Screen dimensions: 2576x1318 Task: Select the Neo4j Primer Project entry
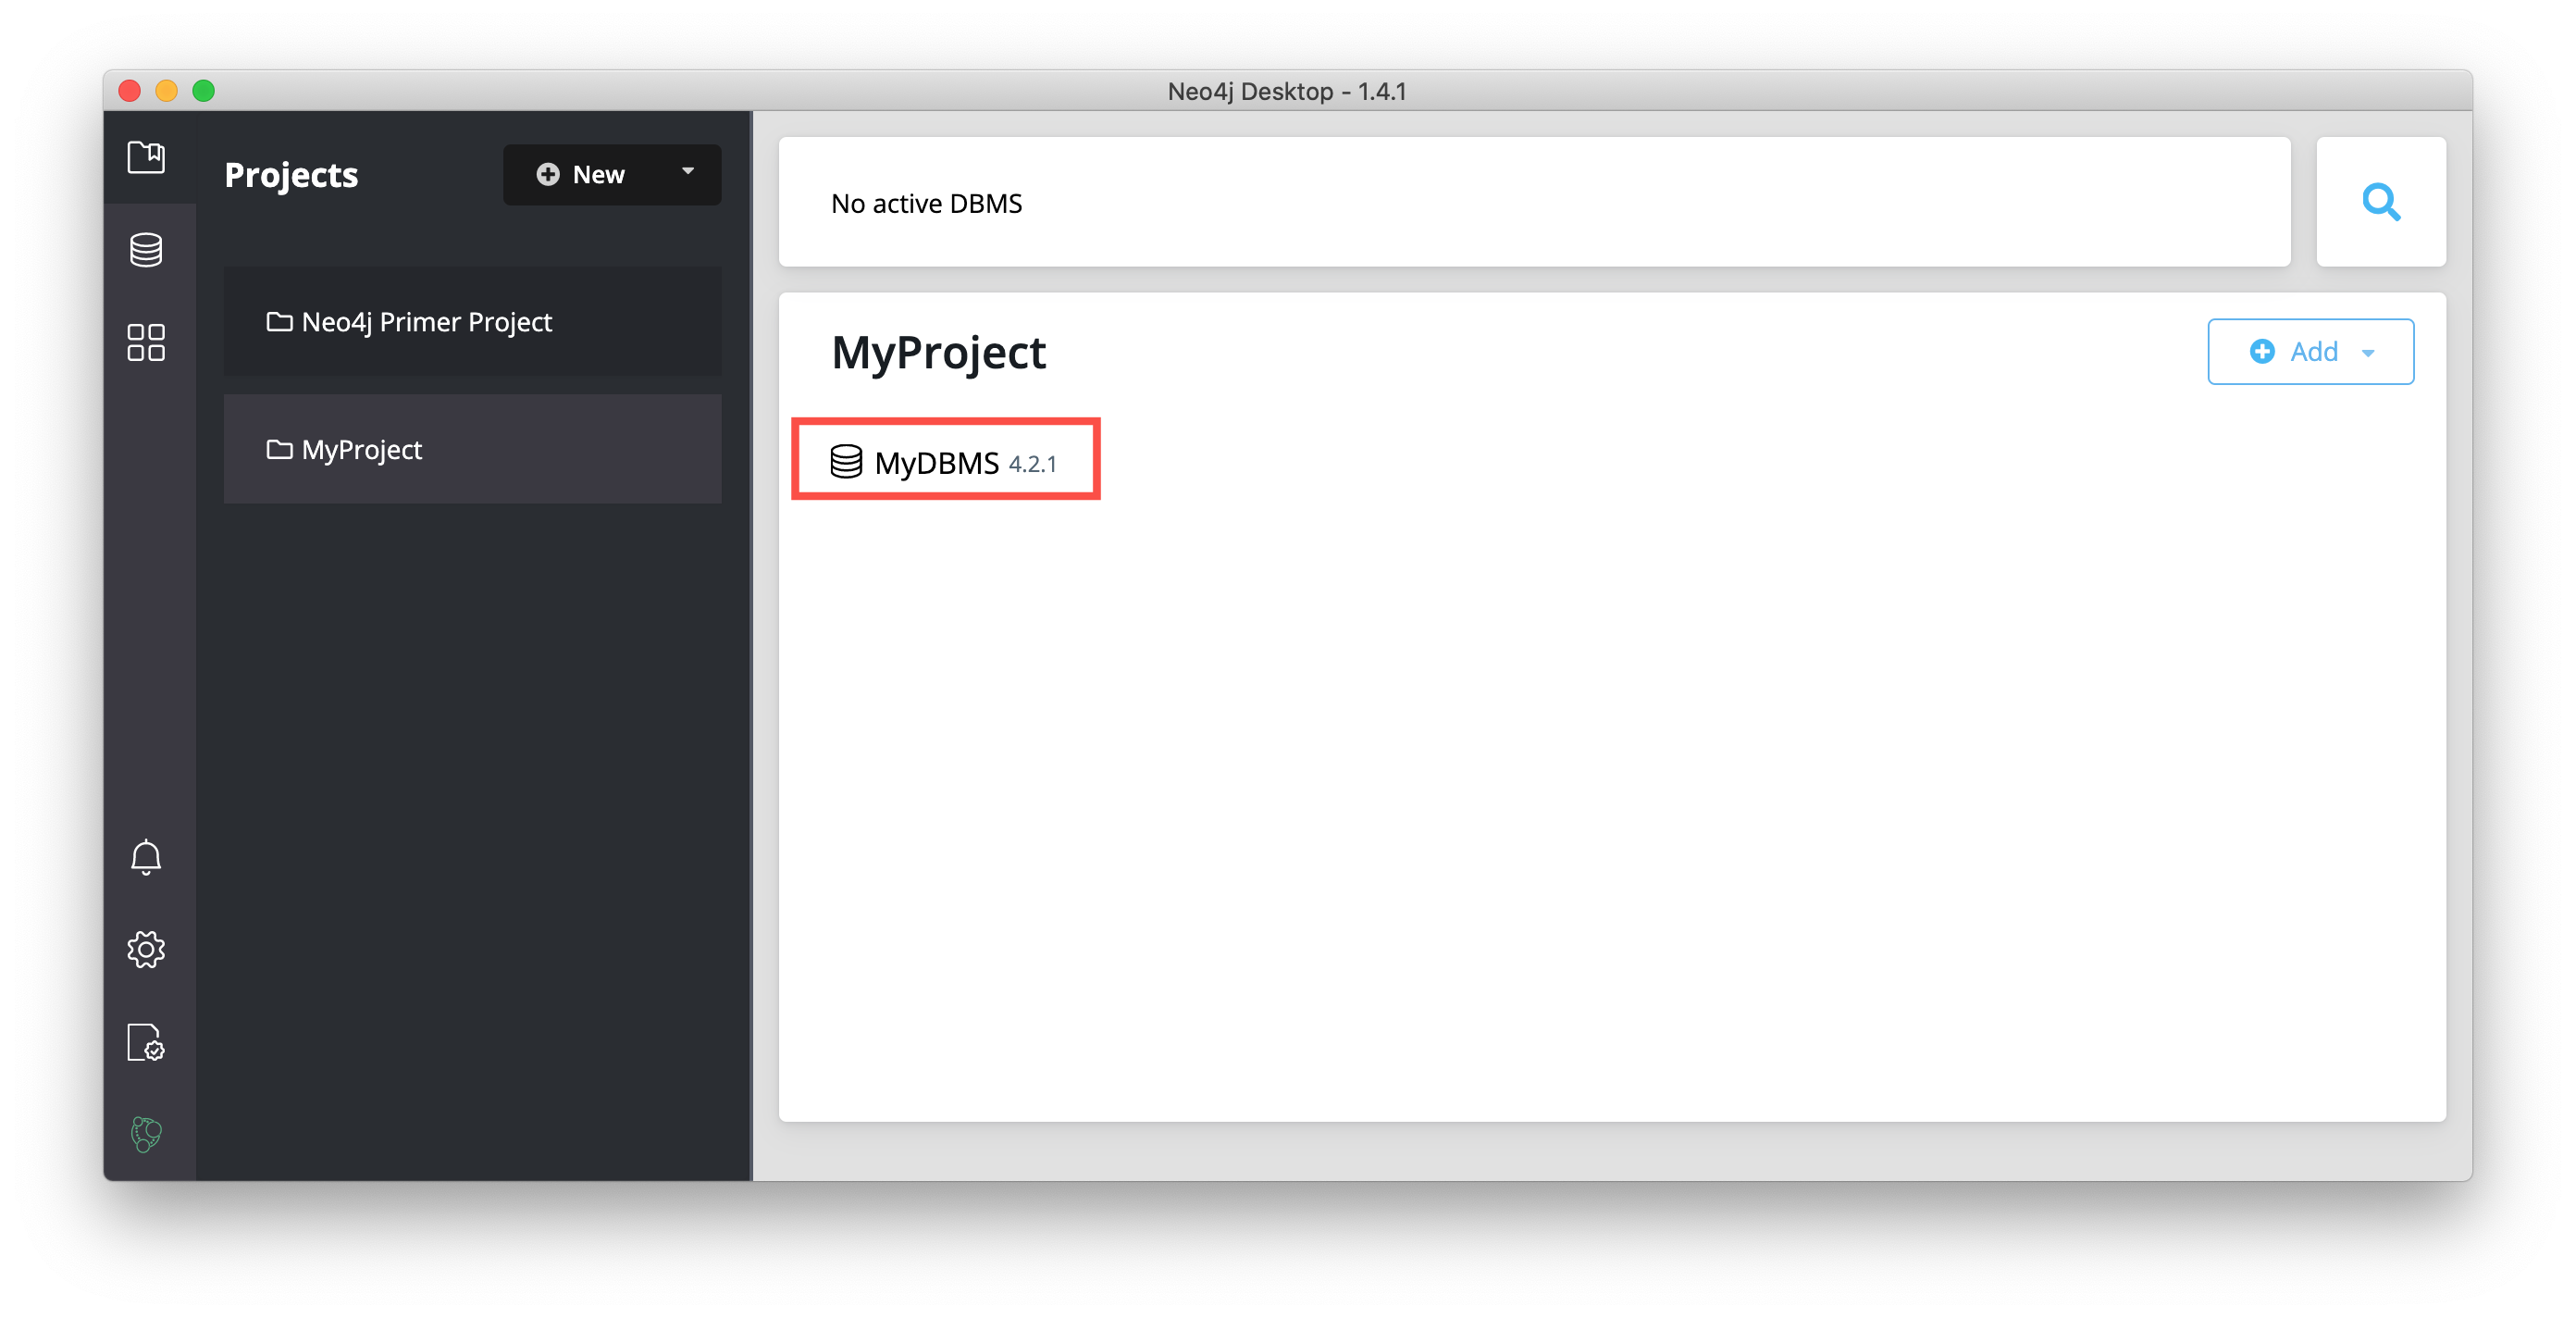pos(472,321)
